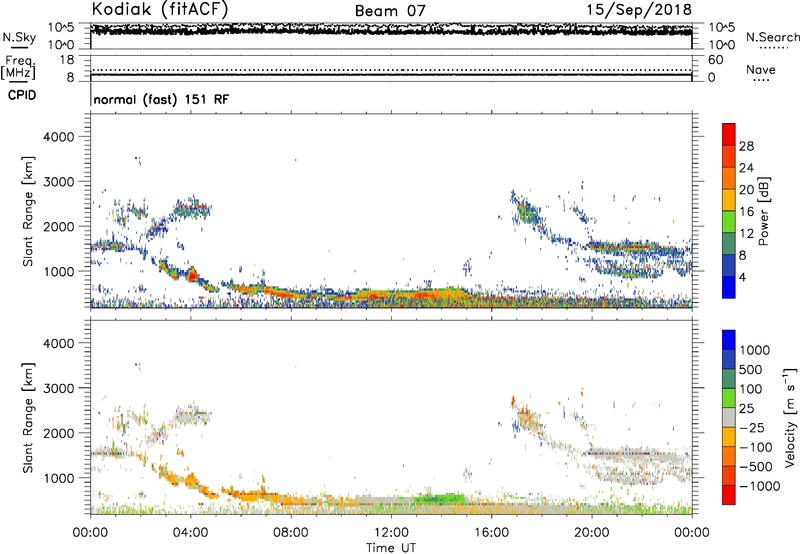Click the 'CPID' label

[x=22, y=95]
